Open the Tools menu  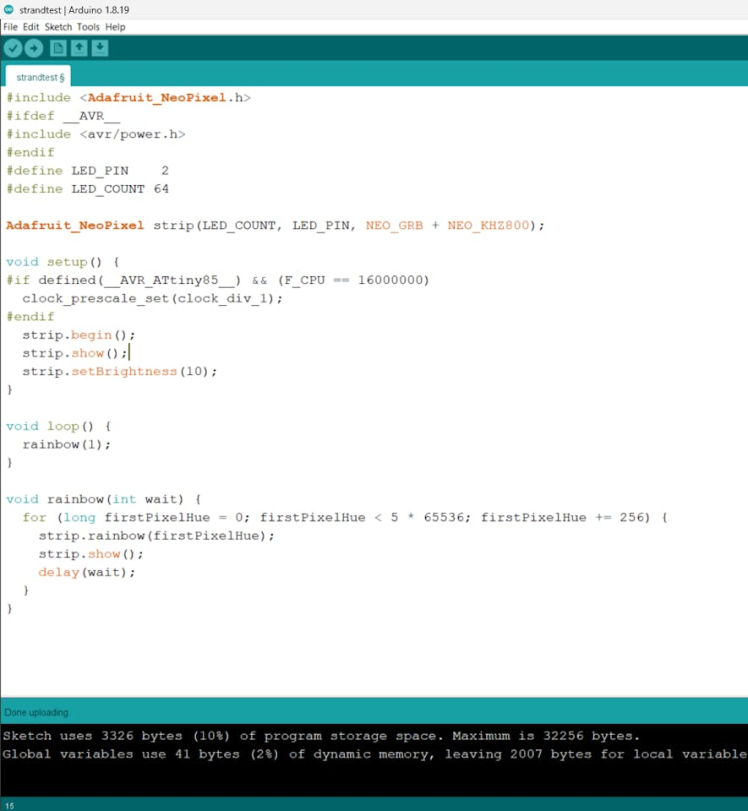click(x=88, y=27)
